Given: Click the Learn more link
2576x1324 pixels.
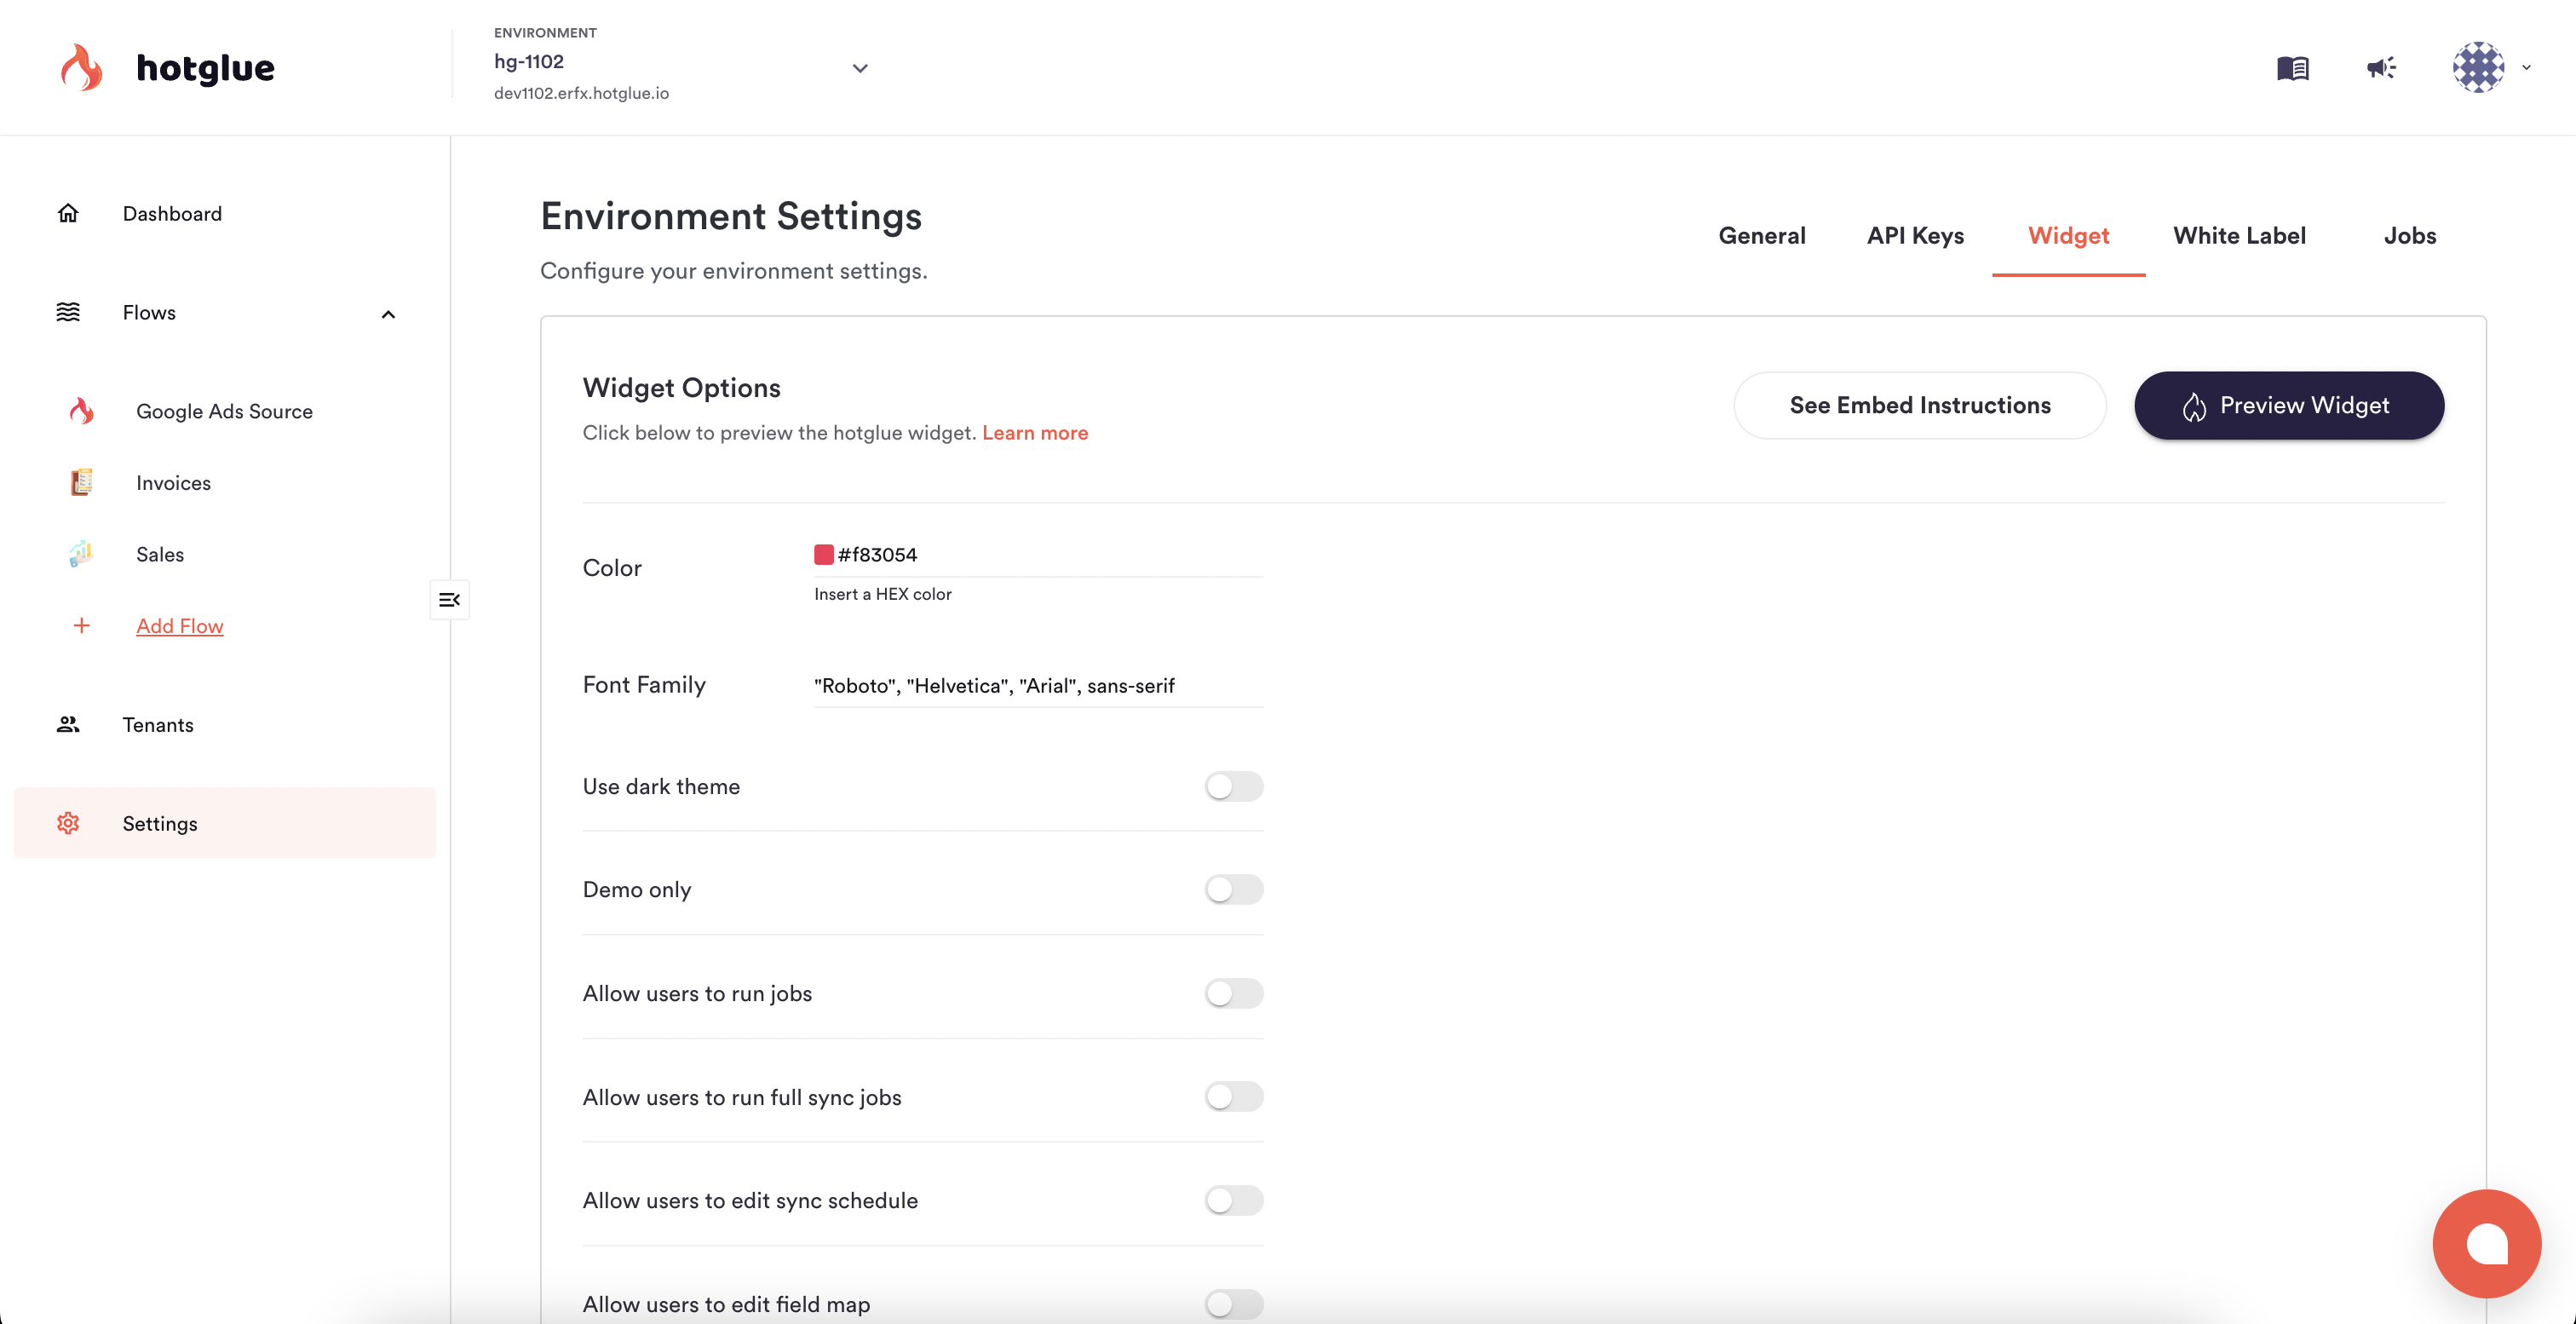Looking at the screenshot, I should [x=1034, y=433].
